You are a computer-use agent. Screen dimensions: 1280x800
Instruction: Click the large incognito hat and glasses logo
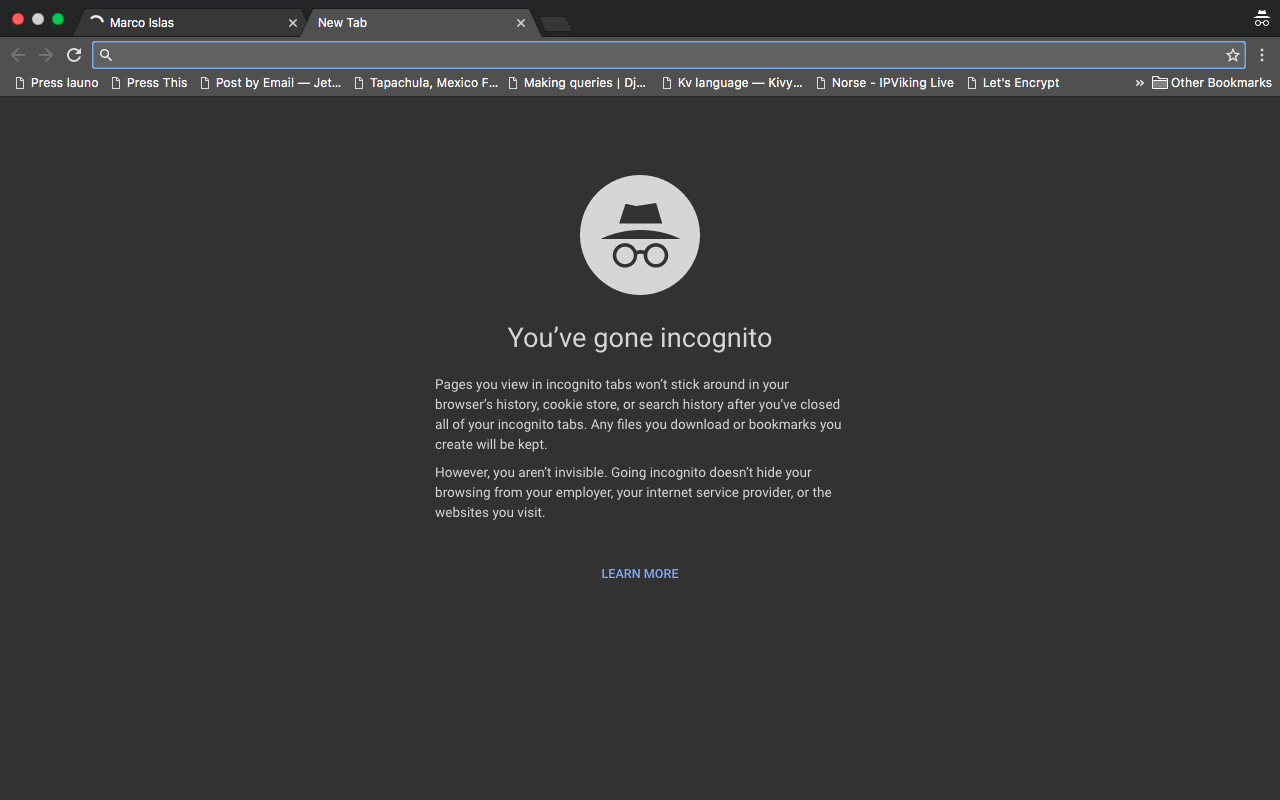tap(640, 235)
